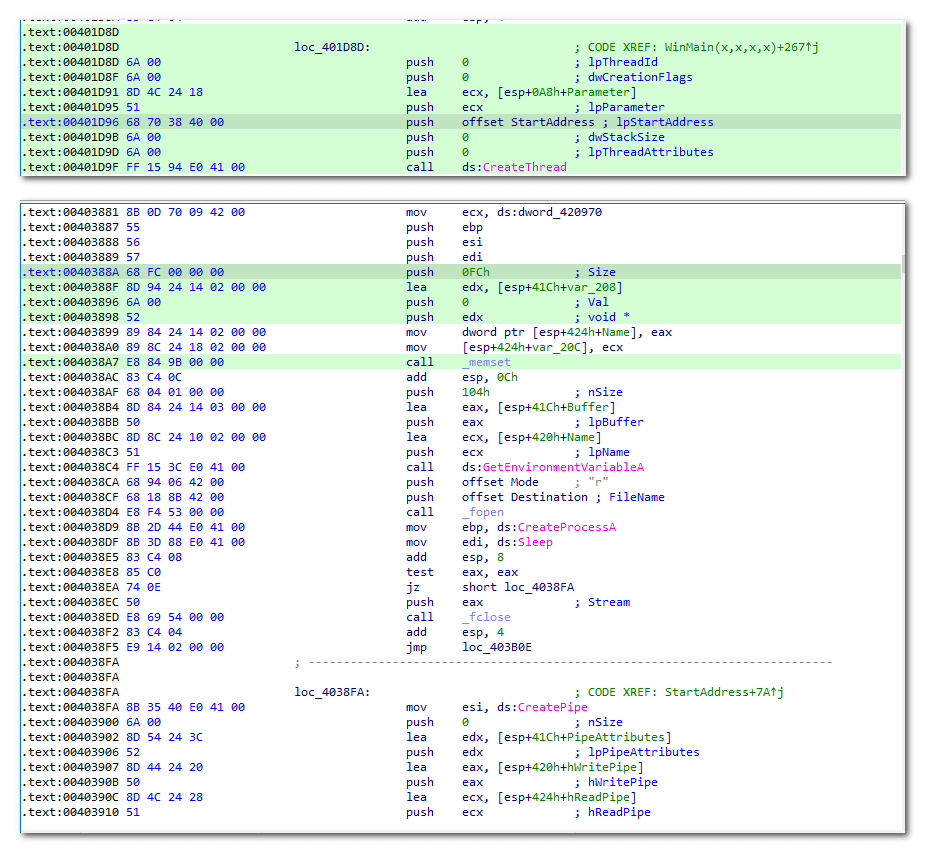
Task: Select the offset StartAddress operand
Action: coord(528,122)
